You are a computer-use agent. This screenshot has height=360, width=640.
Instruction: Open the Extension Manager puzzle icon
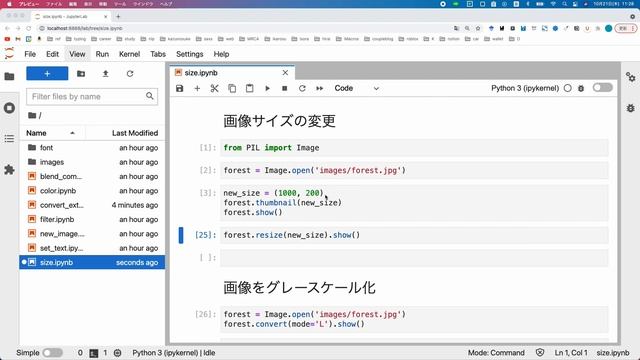click(9, 170)
